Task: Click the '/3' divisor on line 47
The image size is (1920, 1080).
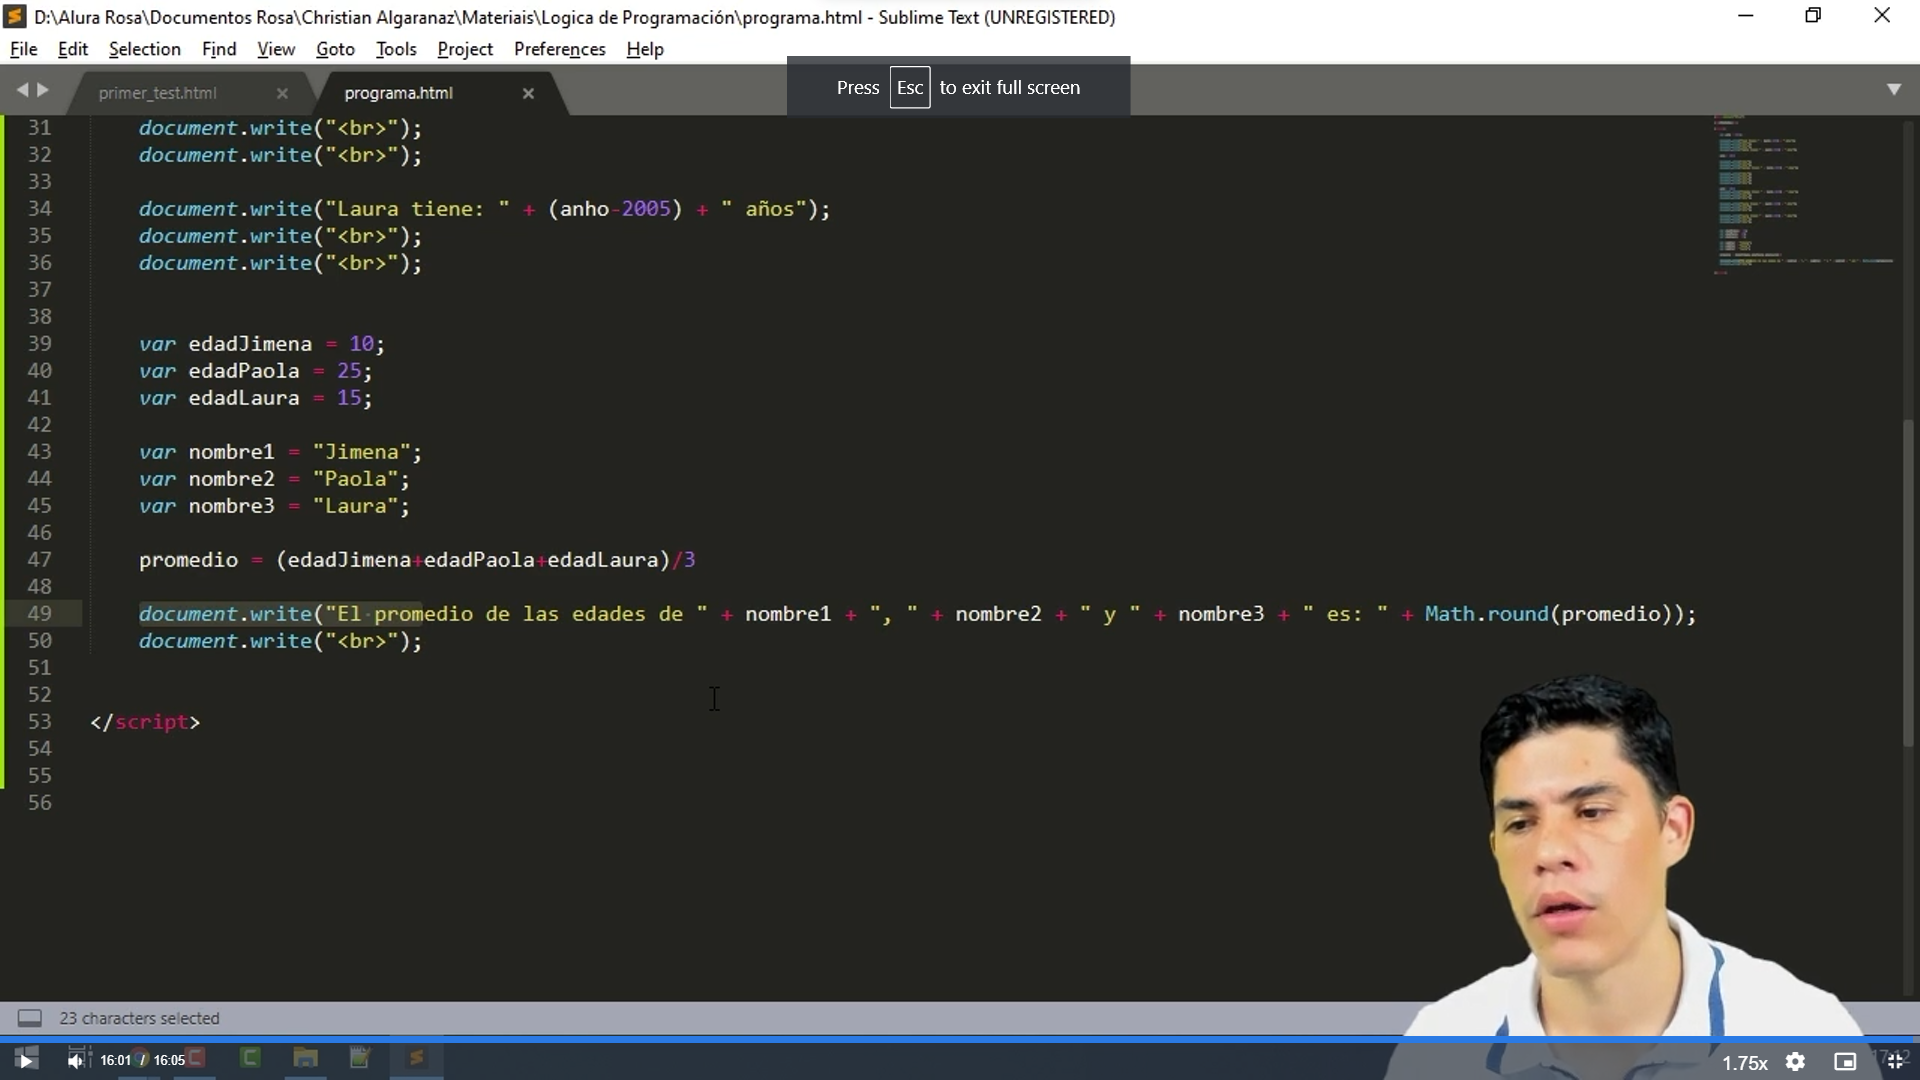Action: pos(684,560)
